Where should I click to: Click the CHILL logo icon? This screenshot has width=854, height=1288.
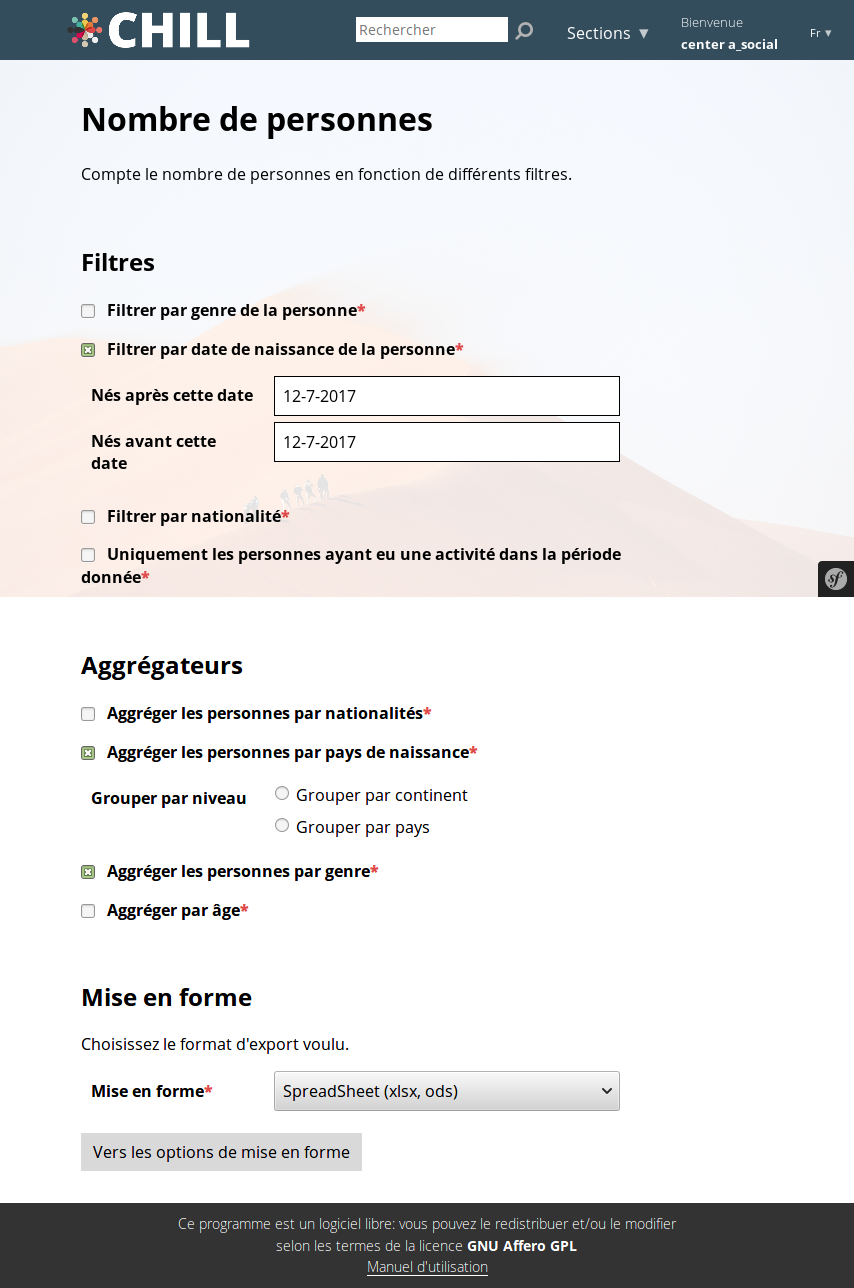click(85, 30)
